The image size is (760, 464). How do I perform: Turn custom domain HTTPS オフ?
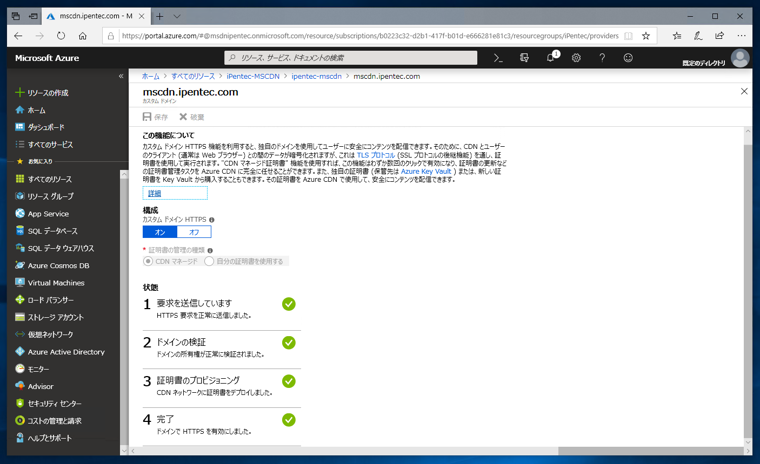point(194,232)
